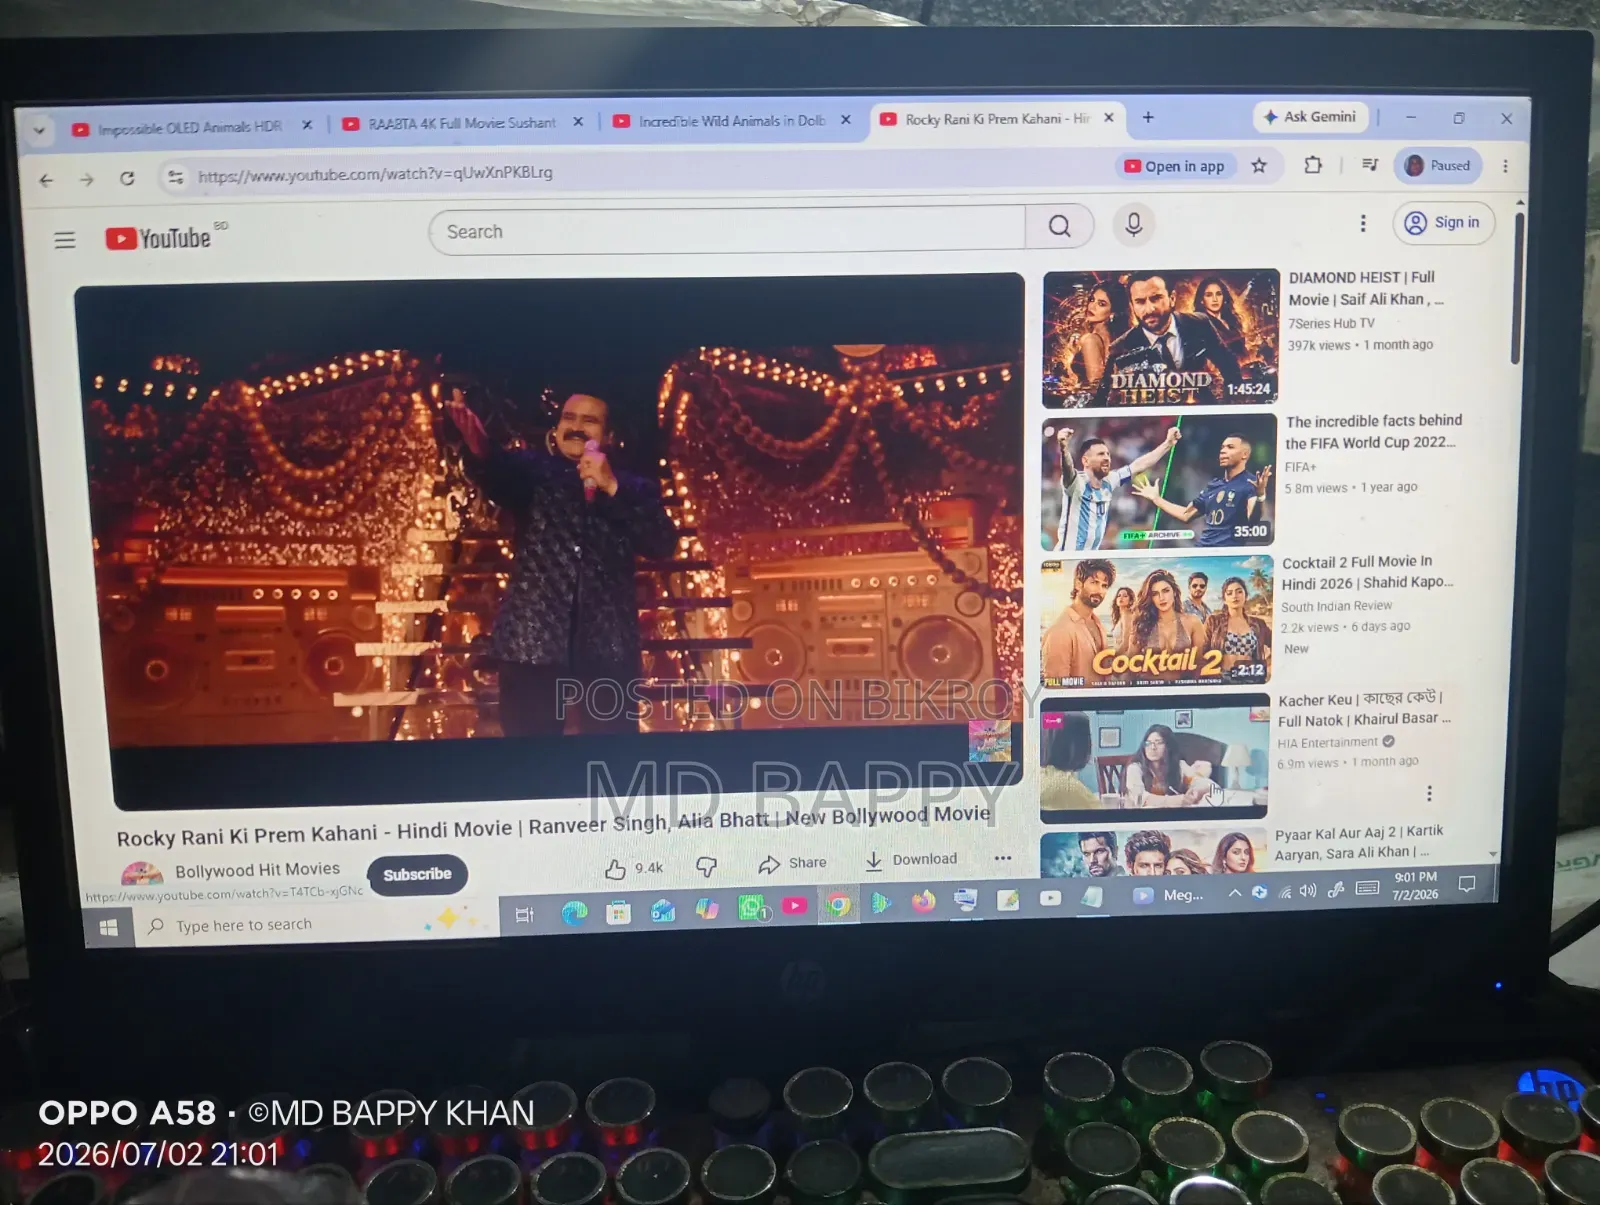Open the DIAMOND HEIST movie thumbnail
The image size is (1600, 1205).
pos(1160,338)
